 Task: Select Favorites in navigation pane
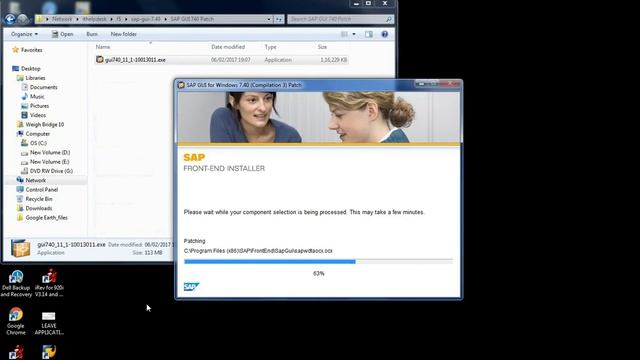click(x=31, y=50)
